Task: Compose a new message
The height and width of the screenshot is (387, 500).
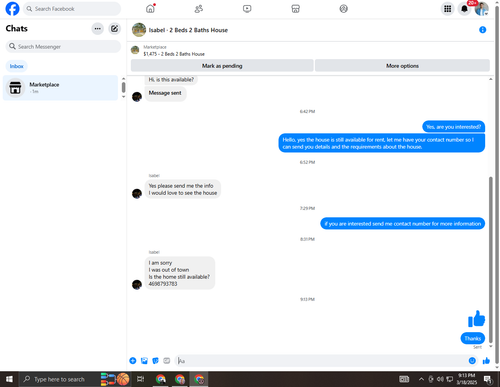Action: pyautogui.click(x=114, y=29)
